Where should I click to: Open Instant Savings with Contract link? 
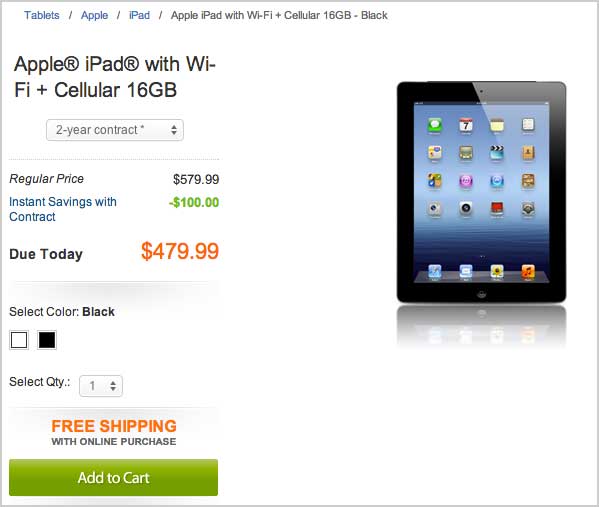63,209
